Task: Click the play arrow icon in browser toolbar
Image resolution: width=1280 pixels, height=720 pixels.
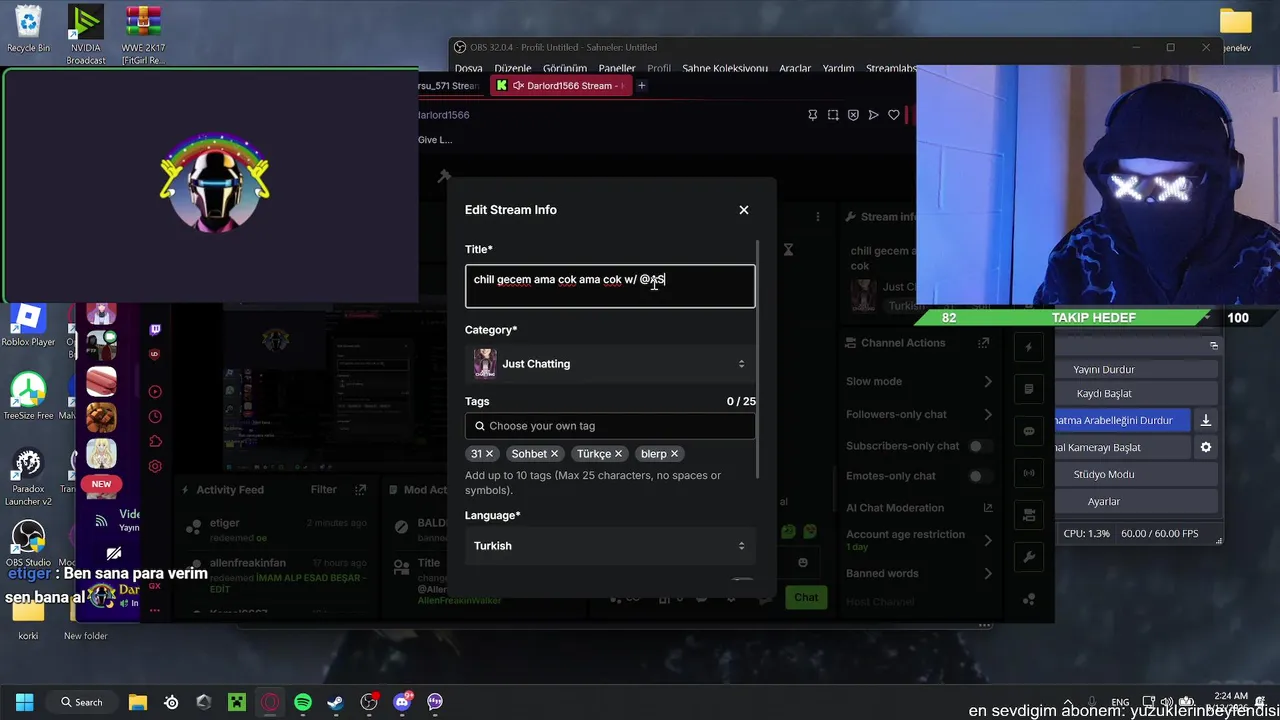Action: point(873,115)
